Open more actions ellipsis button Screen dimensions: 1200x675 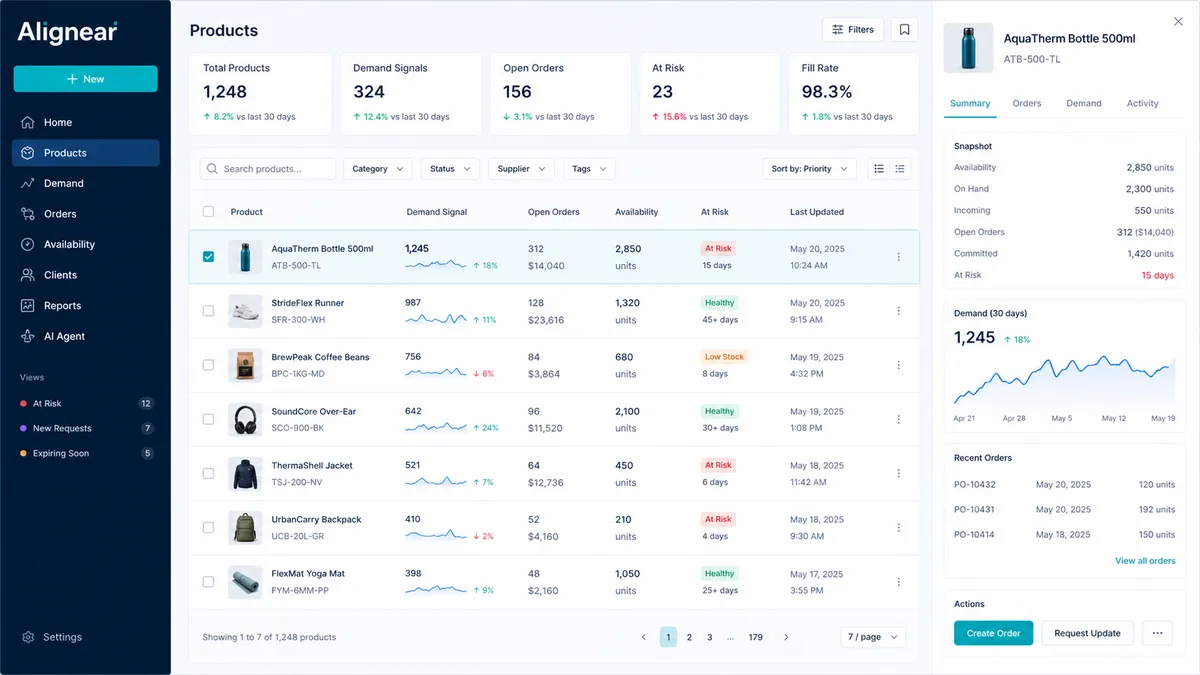click(1157, 633)
